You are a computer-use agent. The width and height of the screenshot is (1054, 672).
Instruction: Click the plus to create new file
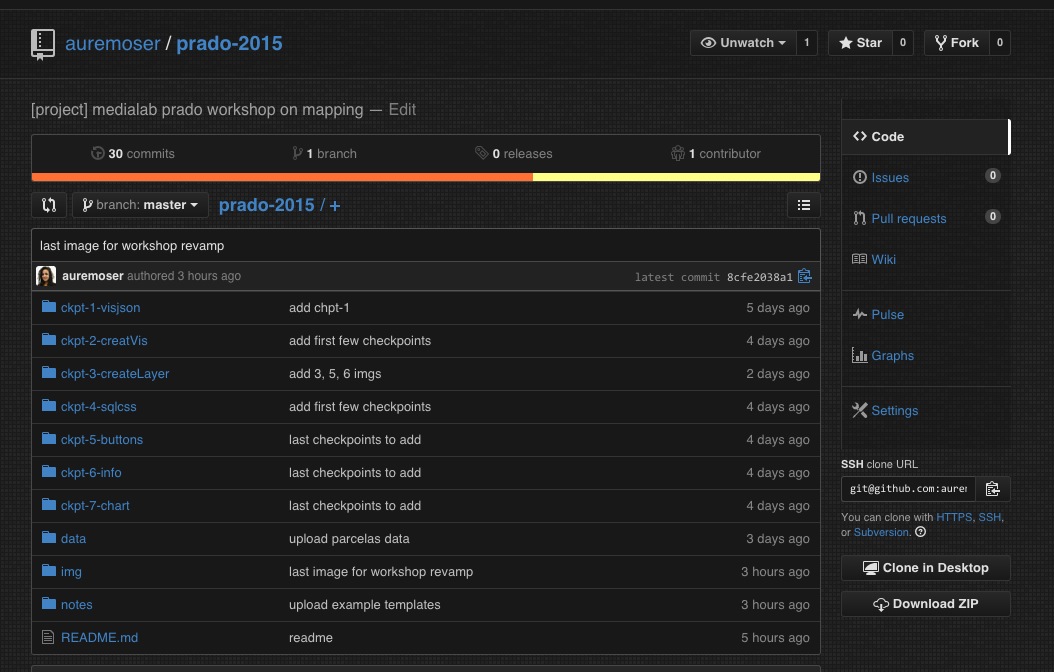tap(335, 206)
